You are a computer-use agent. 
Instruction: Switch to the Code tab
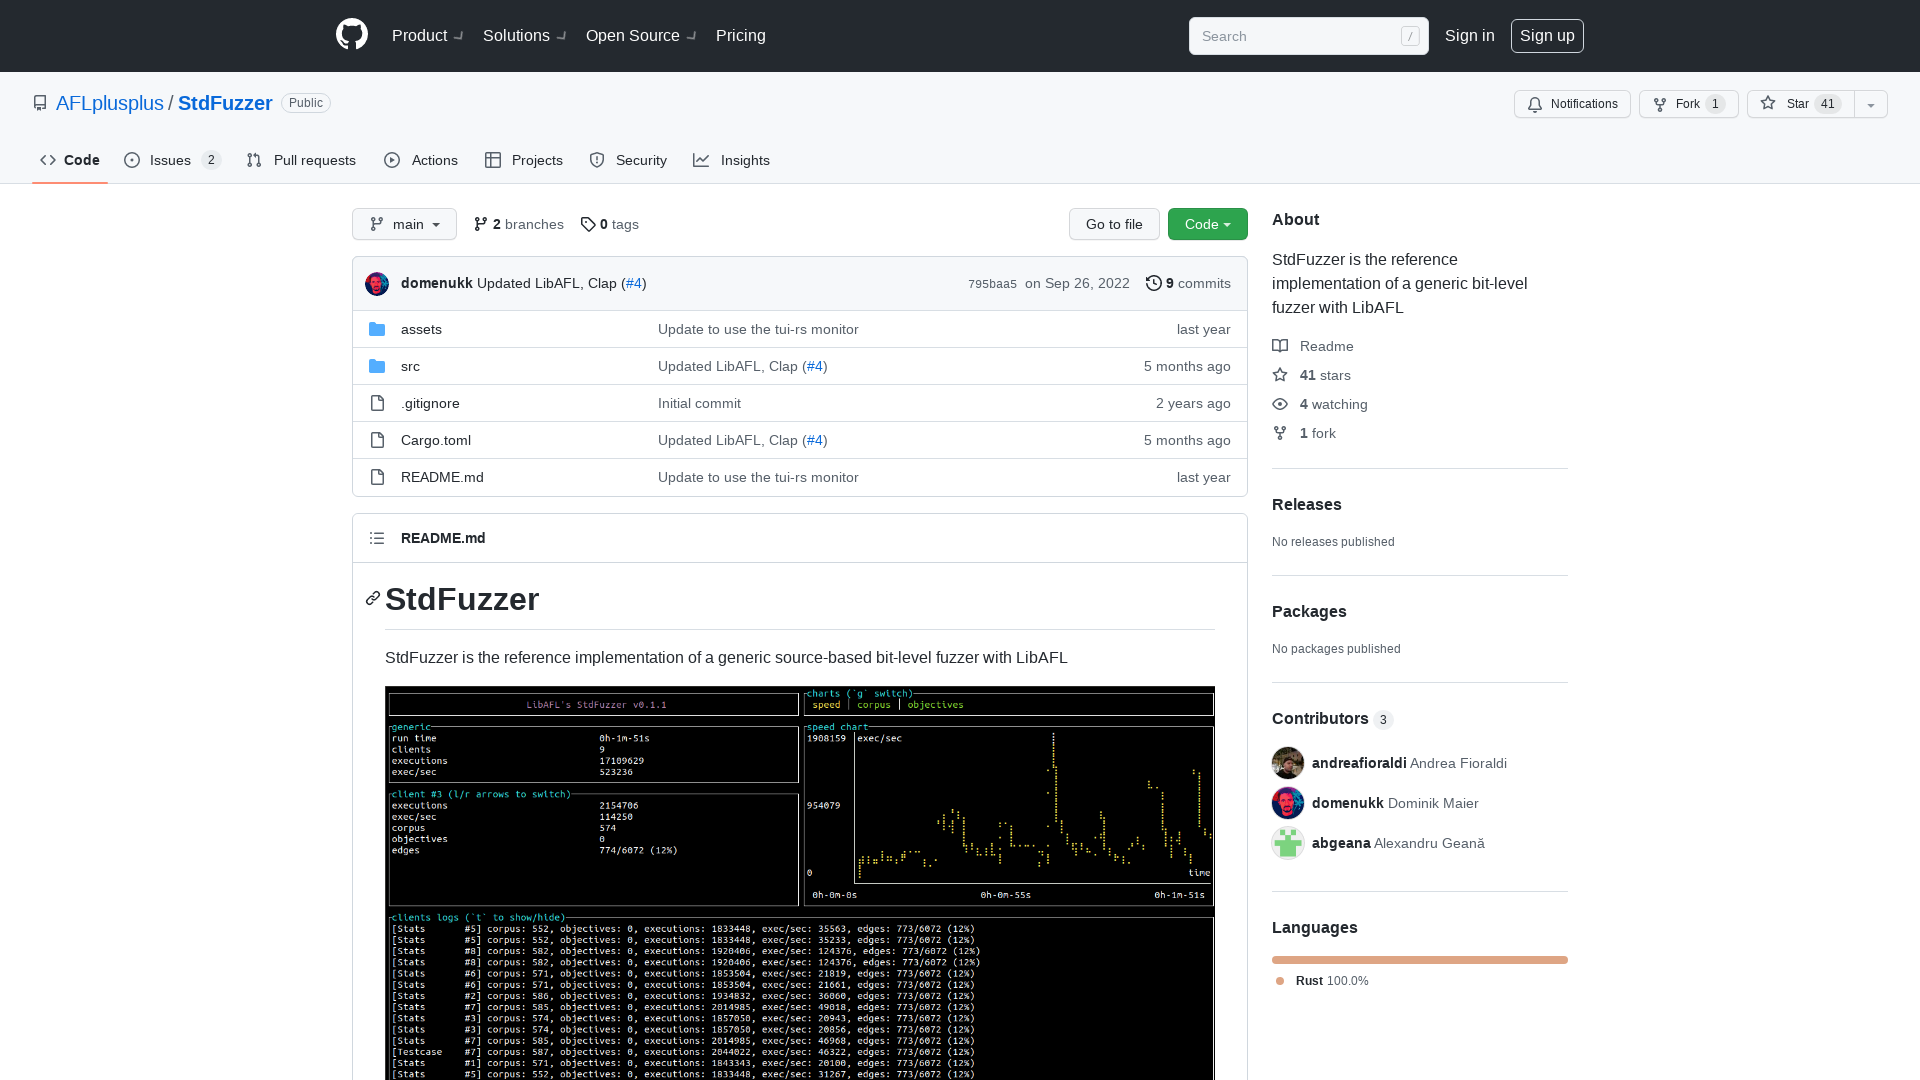click(70, 160)
